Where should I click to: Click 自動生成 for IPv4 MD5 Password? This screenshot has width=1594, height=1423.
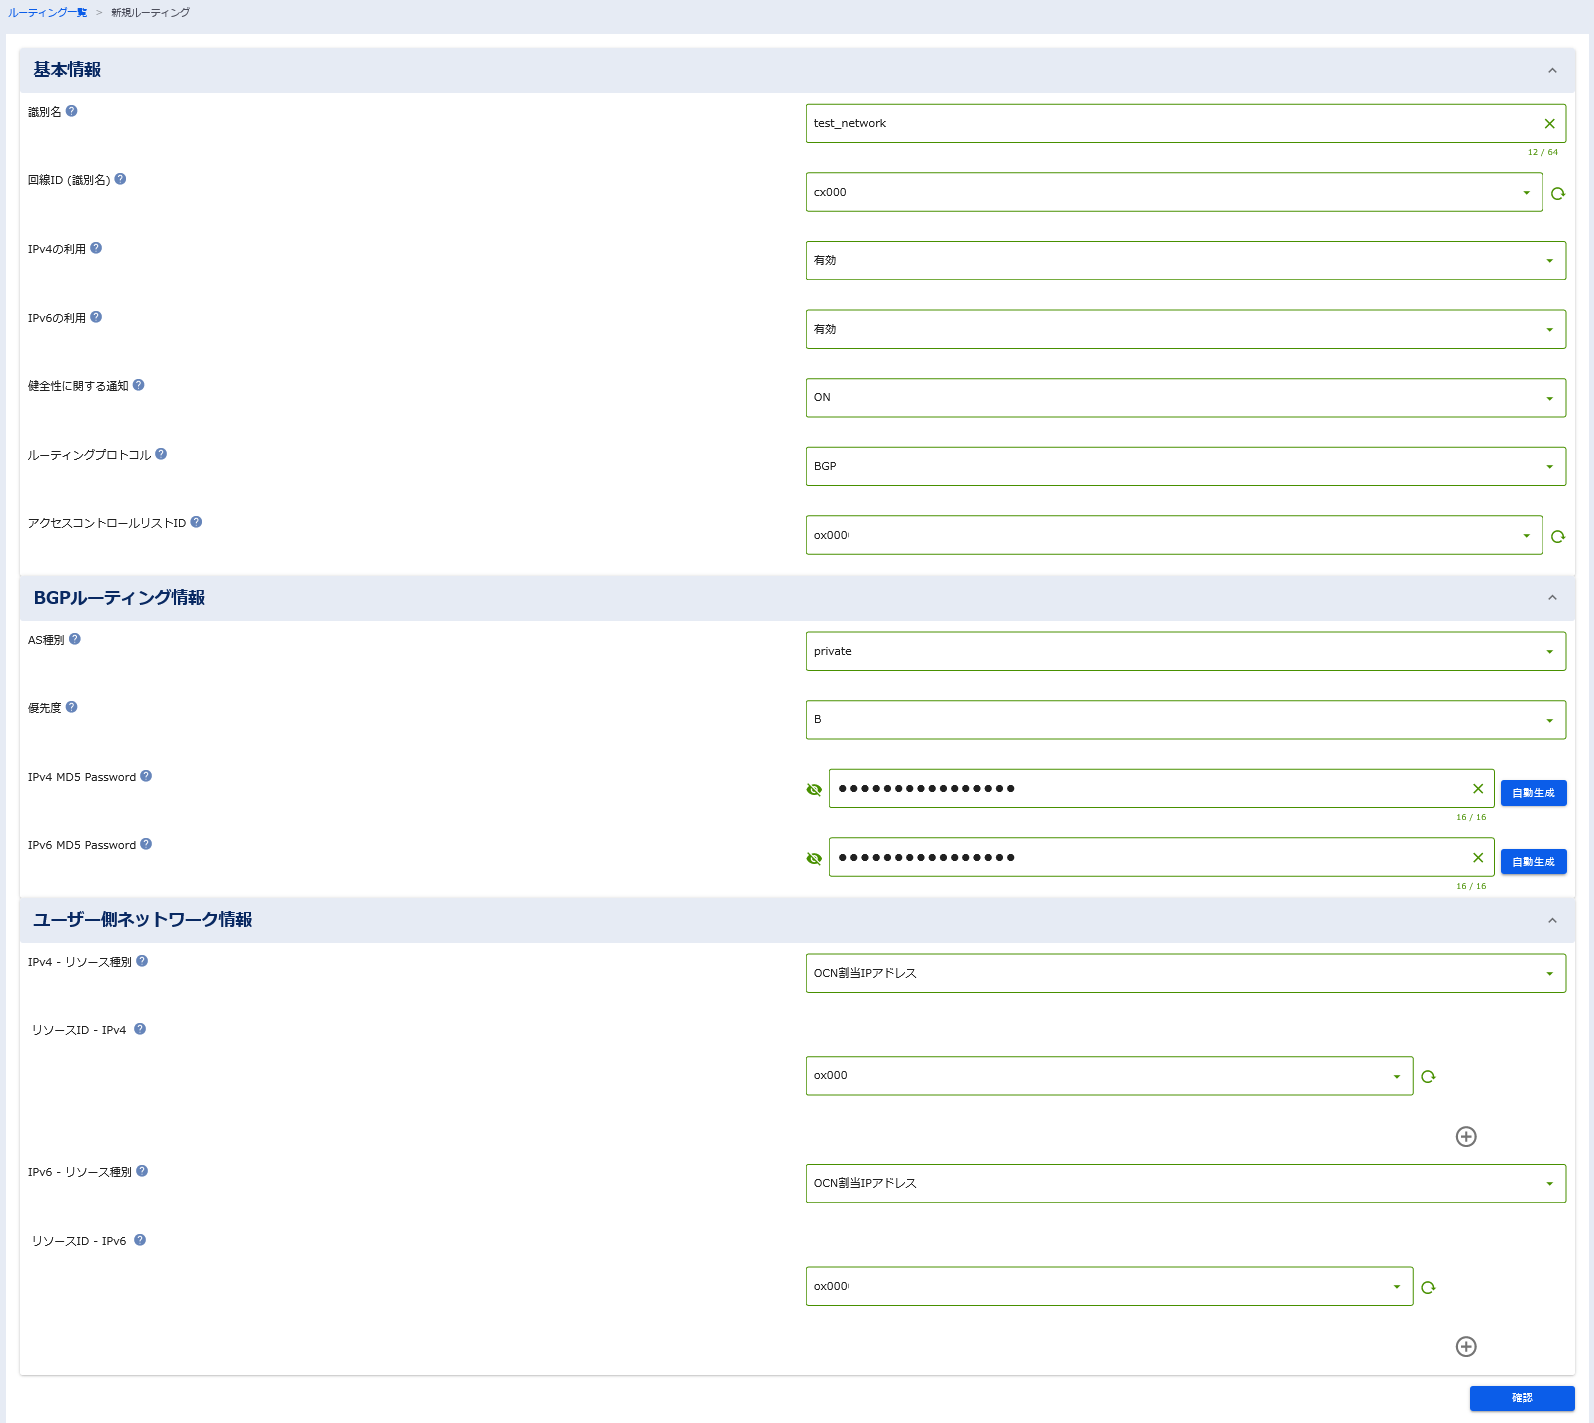pos(1533,793)
